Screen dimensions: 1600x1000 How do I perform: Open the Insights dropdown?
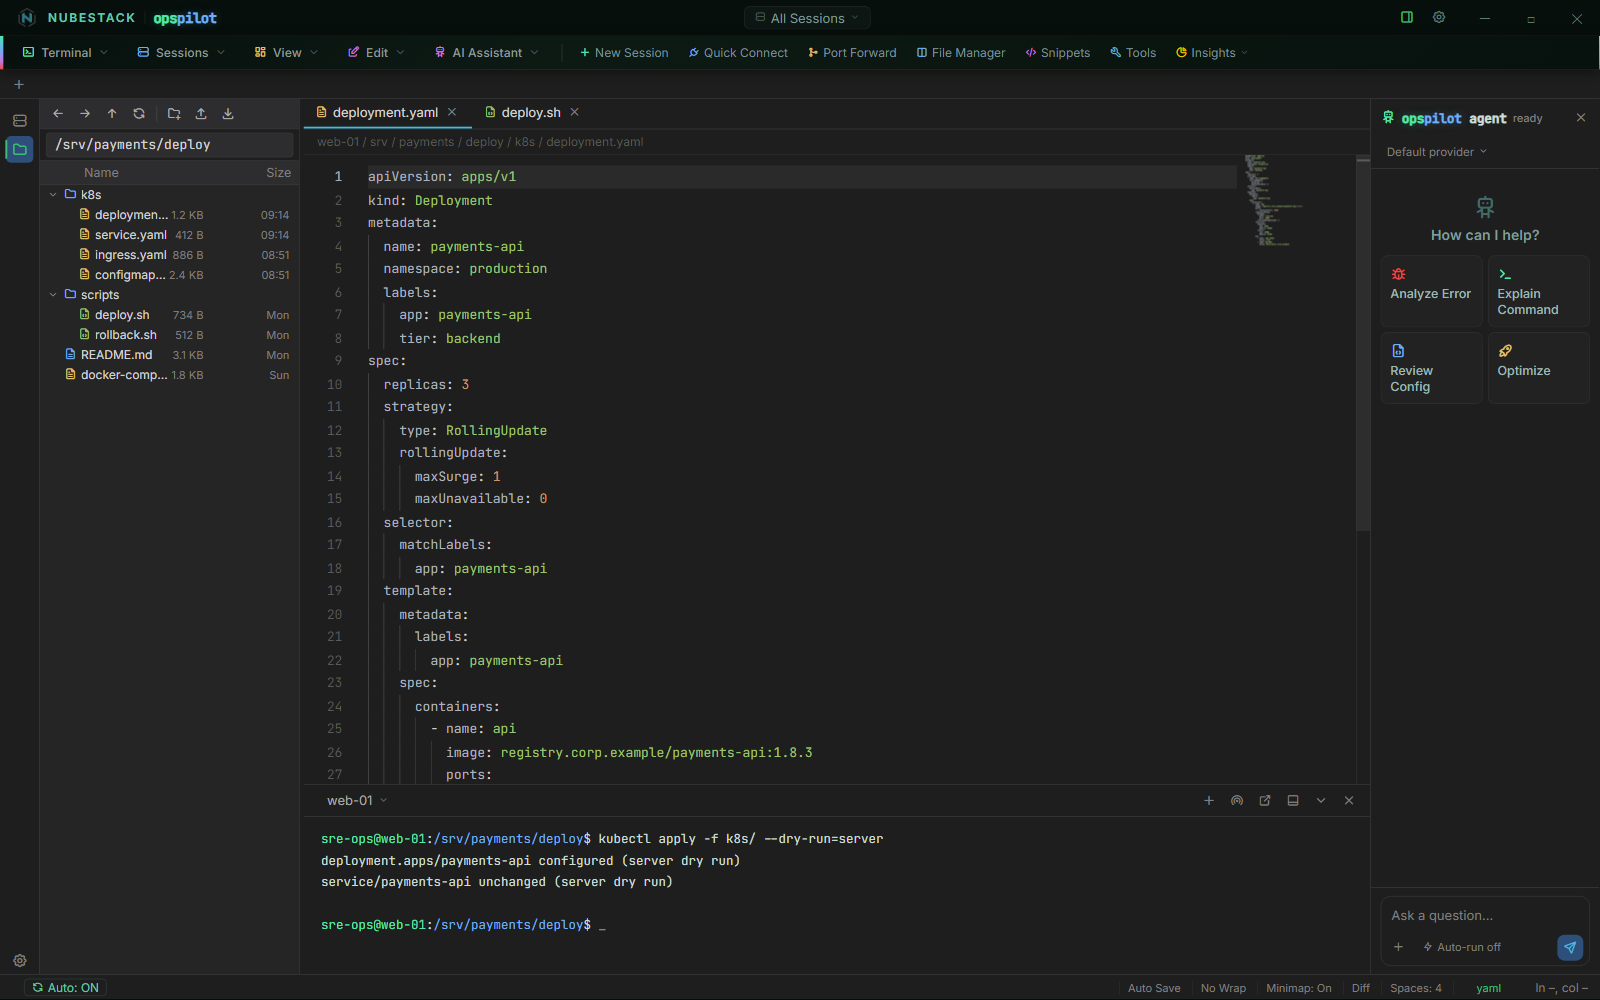[x=1212, y=53]
